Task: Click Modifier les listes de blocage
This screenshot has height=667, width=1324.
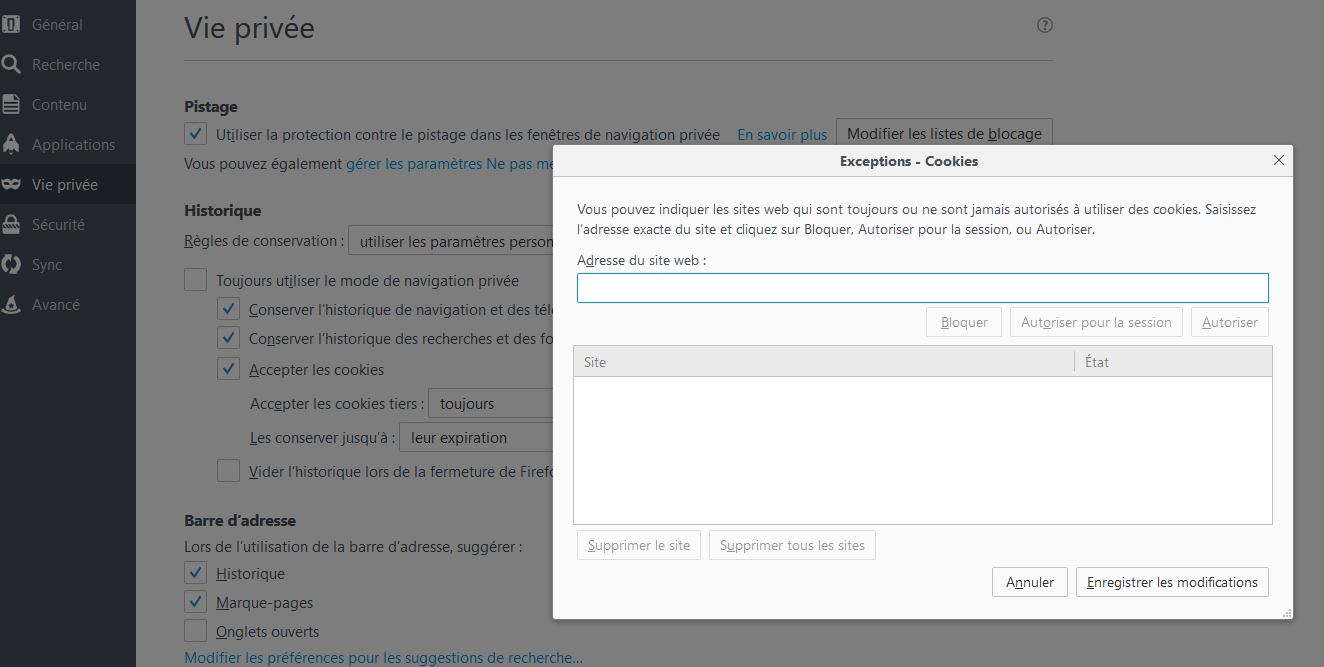Action: (x=944, y=133)
